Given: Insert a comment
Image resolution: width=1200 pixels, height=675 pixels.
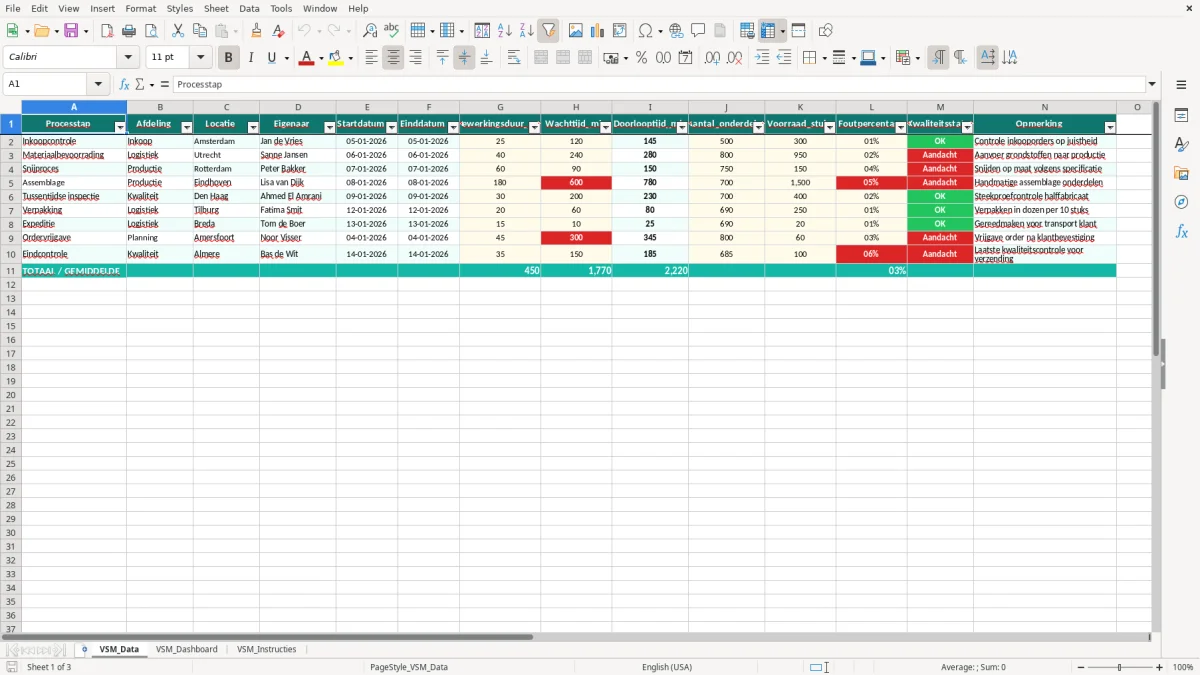Looking at the screenshot, I should 698,31.
